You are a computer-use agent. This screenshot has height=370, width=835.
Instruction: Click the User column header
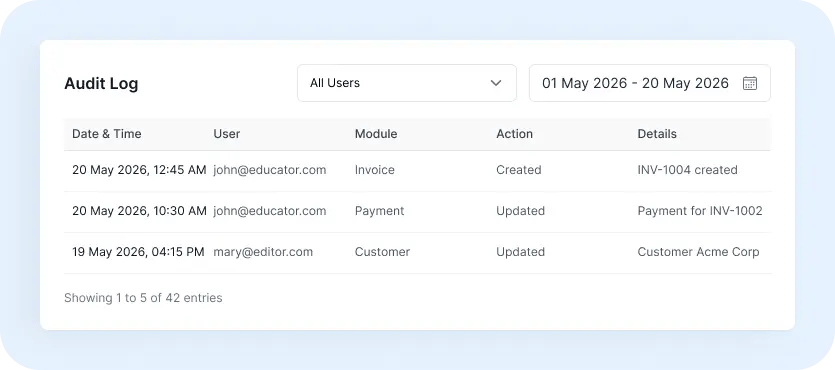[x=227, y=134]
